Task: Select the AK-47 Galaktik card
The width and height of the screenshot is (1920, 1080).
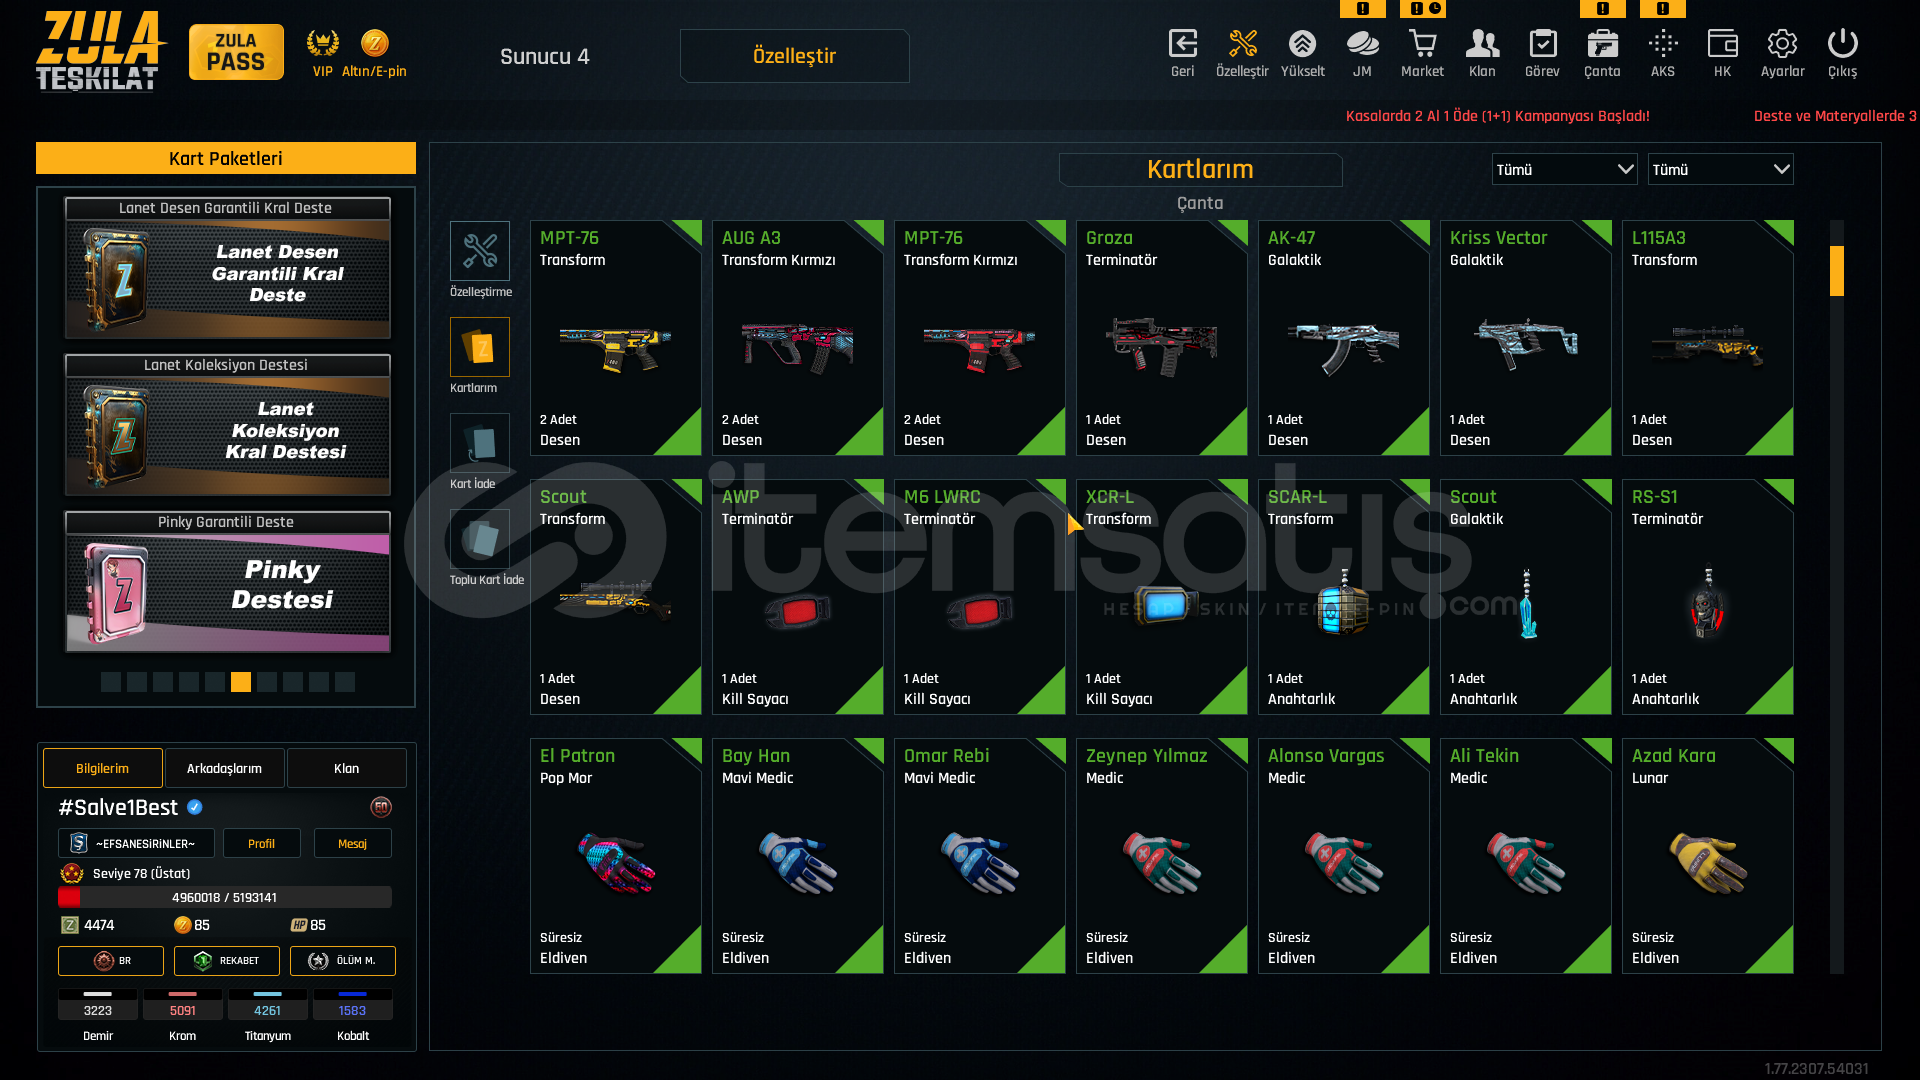Action: coord(1343,338)
